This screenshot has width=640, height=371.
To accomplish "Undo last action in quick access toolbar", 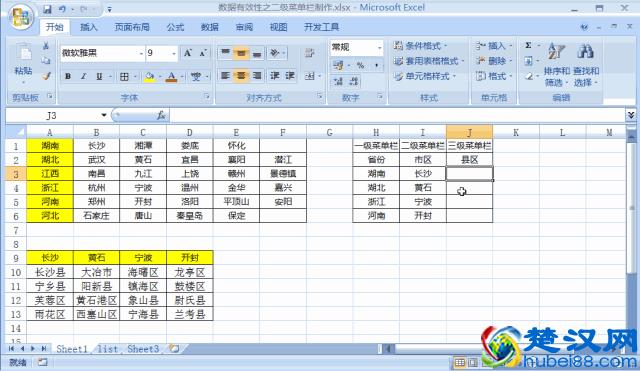I will coord(62,9).
